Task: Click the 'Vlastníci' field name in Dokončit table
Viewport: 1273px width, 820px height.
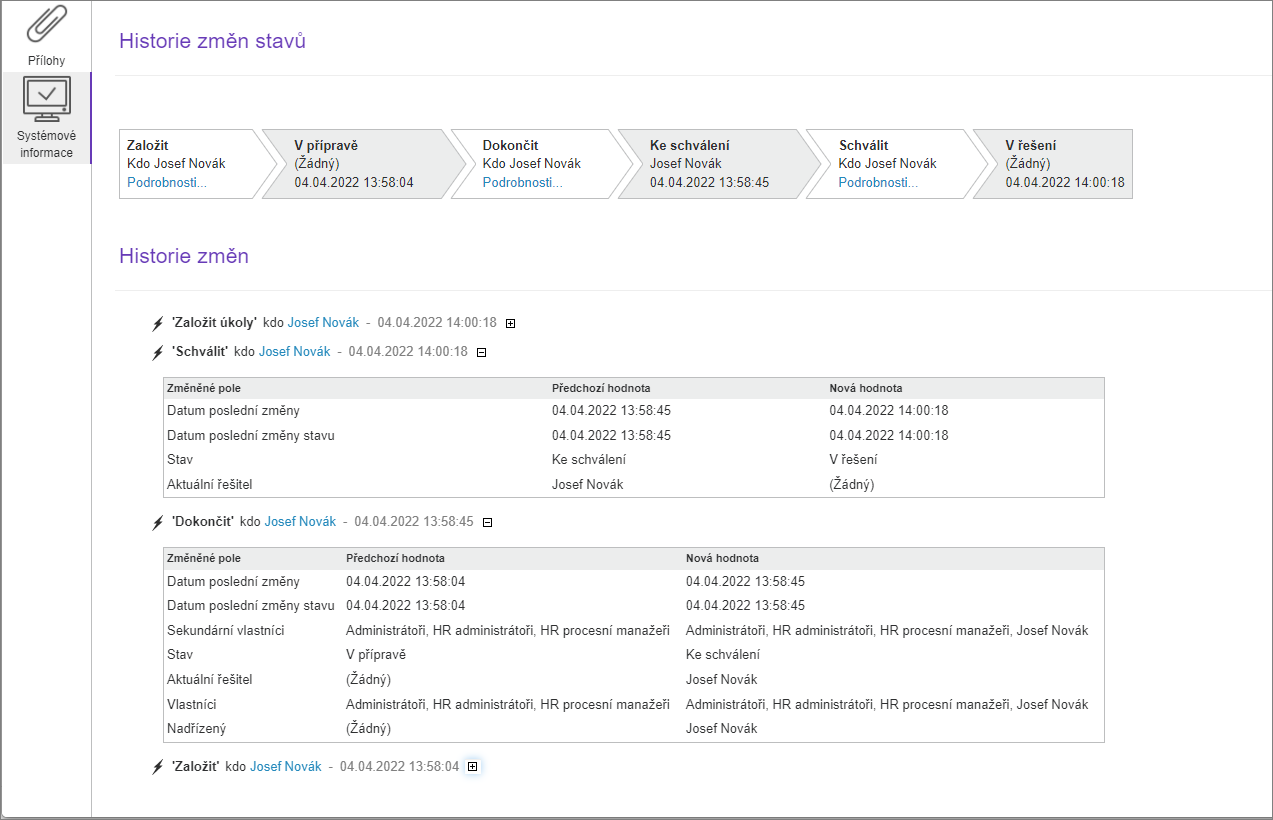Action: point(192,704)
